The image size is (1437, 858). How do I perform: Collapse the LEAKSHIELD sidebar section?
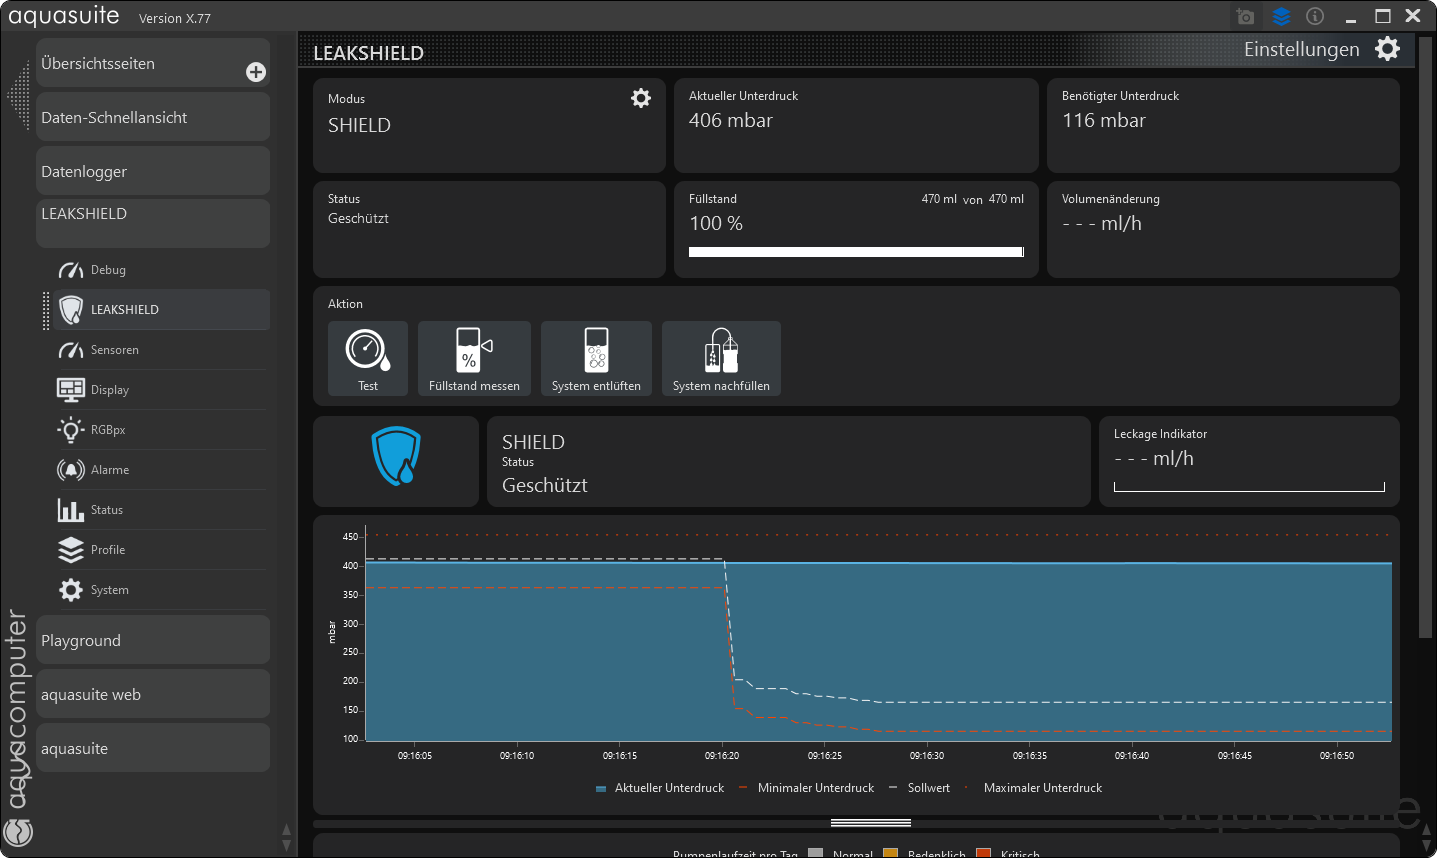(x=152, y=222)
